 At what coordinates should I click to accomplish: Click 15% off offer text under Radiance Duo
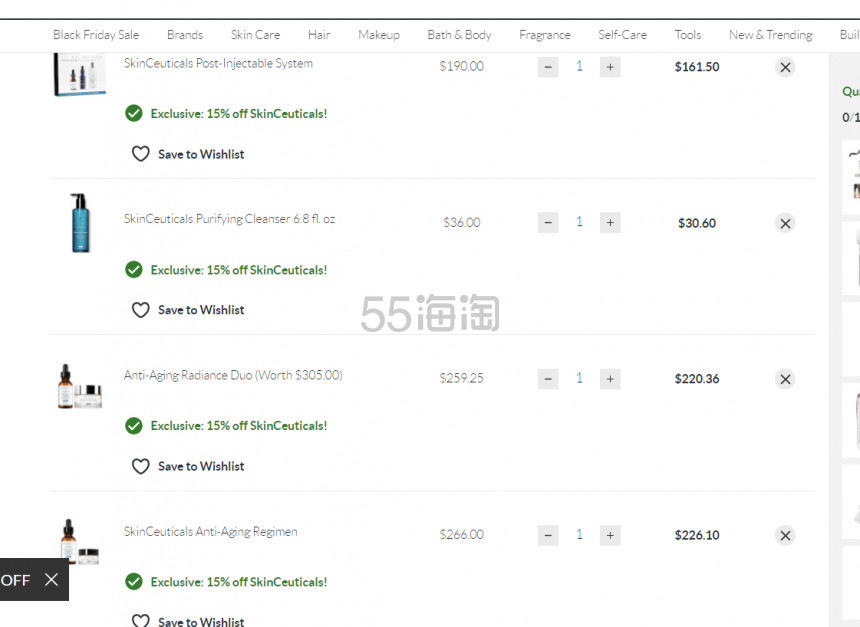pyautogui.click(x=239, y=426)
